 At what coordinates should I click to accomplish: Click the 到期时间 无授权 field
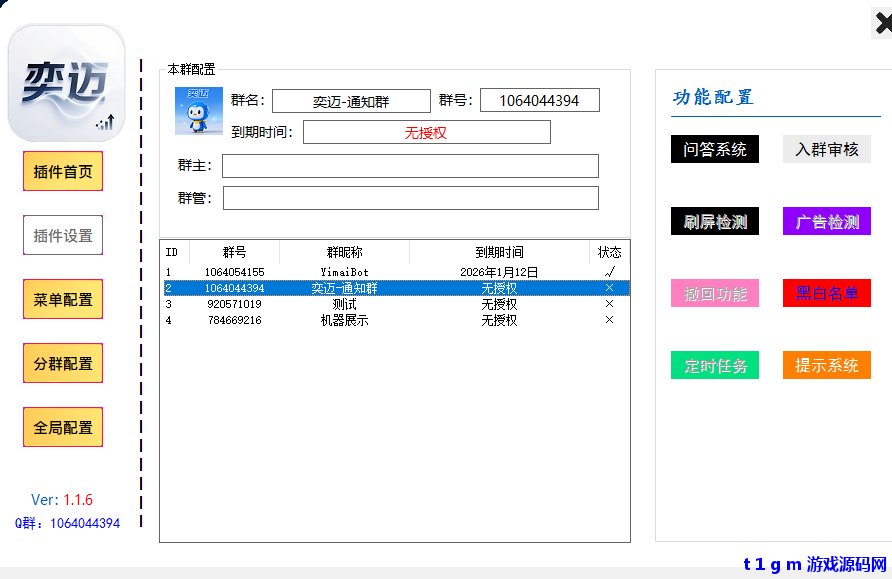pyautogui.click(x=427, y=132)
